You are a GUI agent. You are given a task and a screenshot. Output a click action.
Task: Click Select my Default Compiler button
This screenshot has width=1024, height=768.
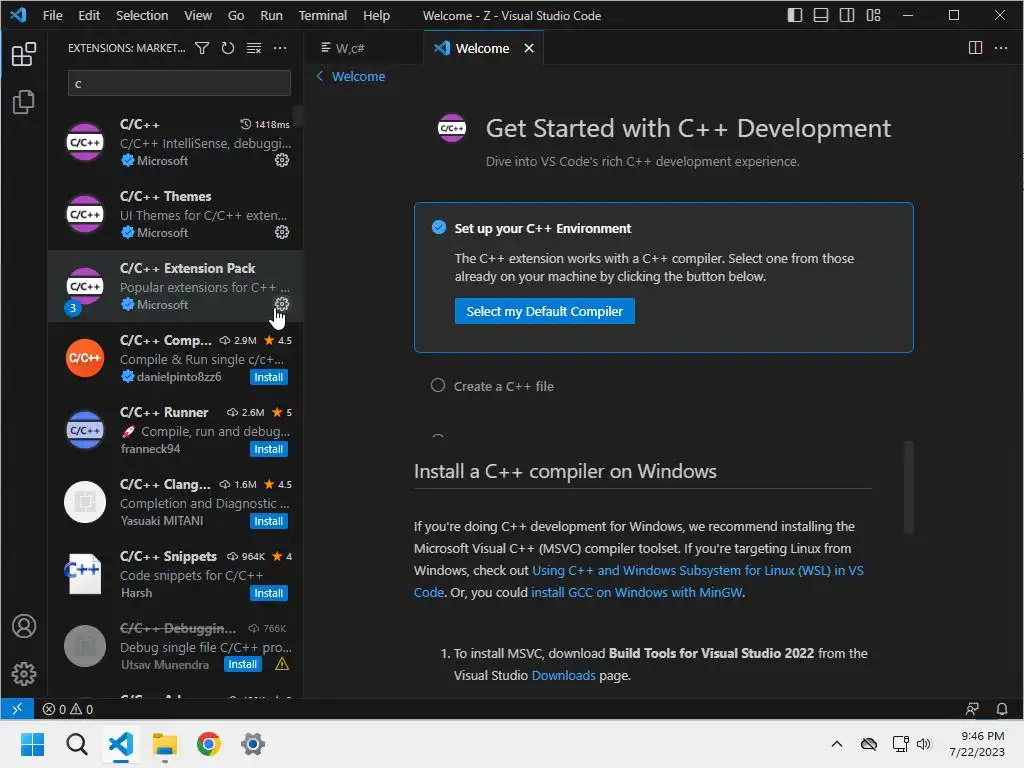coord(545,311)
